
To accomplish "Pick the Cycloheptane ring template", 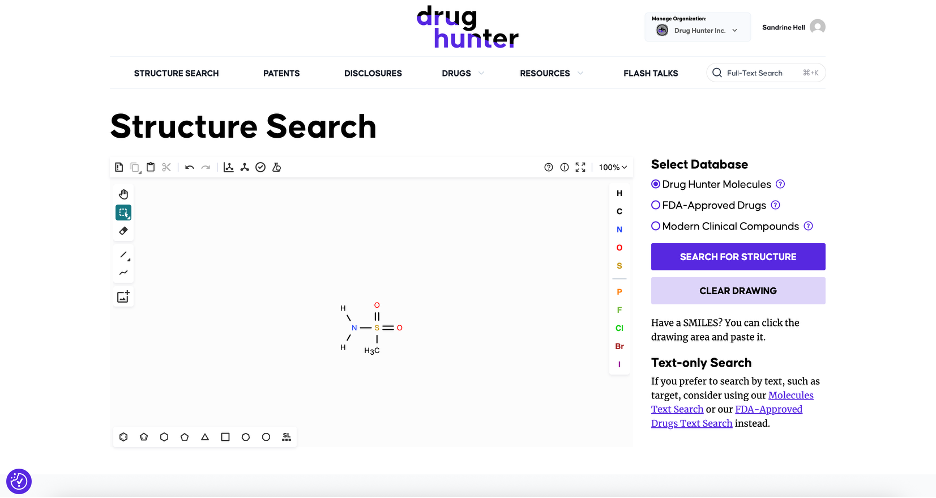I will 245,437.
